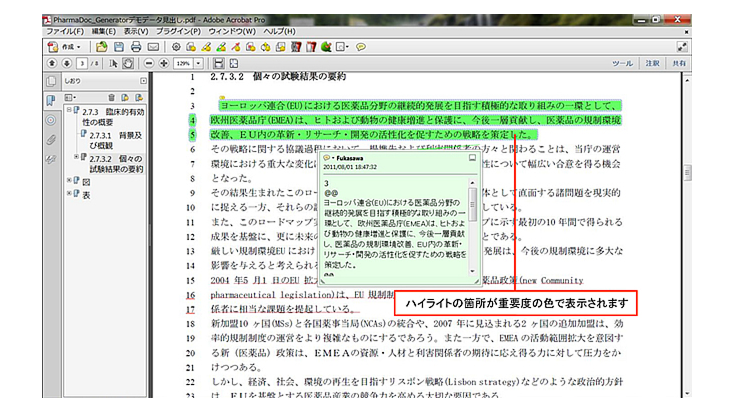Click the zoom in plus icon
This screenshot has width=734, height=412.
tap(165, 63)
